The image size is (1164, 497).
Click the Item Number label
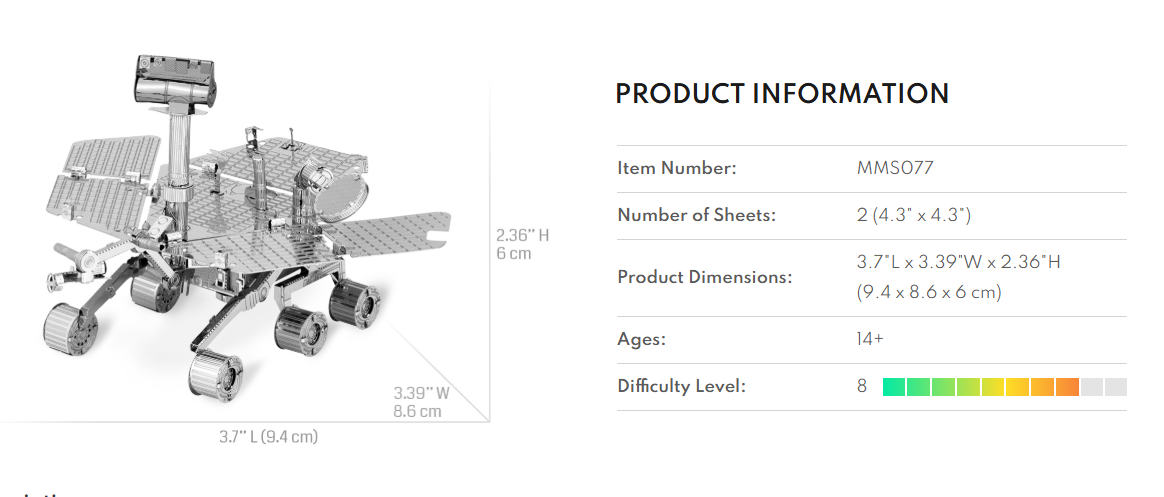tap(677, 168)
